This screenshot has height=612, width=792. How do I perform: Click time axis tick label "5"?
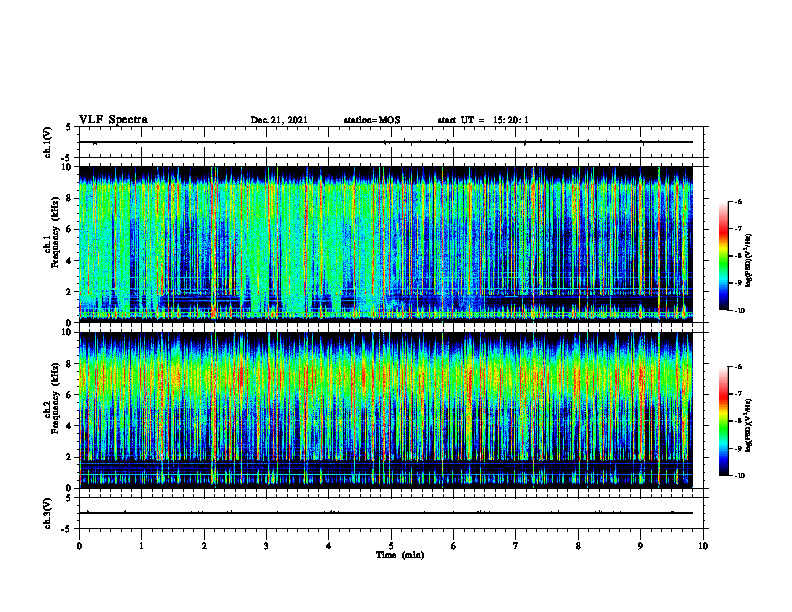click(391, 546)
